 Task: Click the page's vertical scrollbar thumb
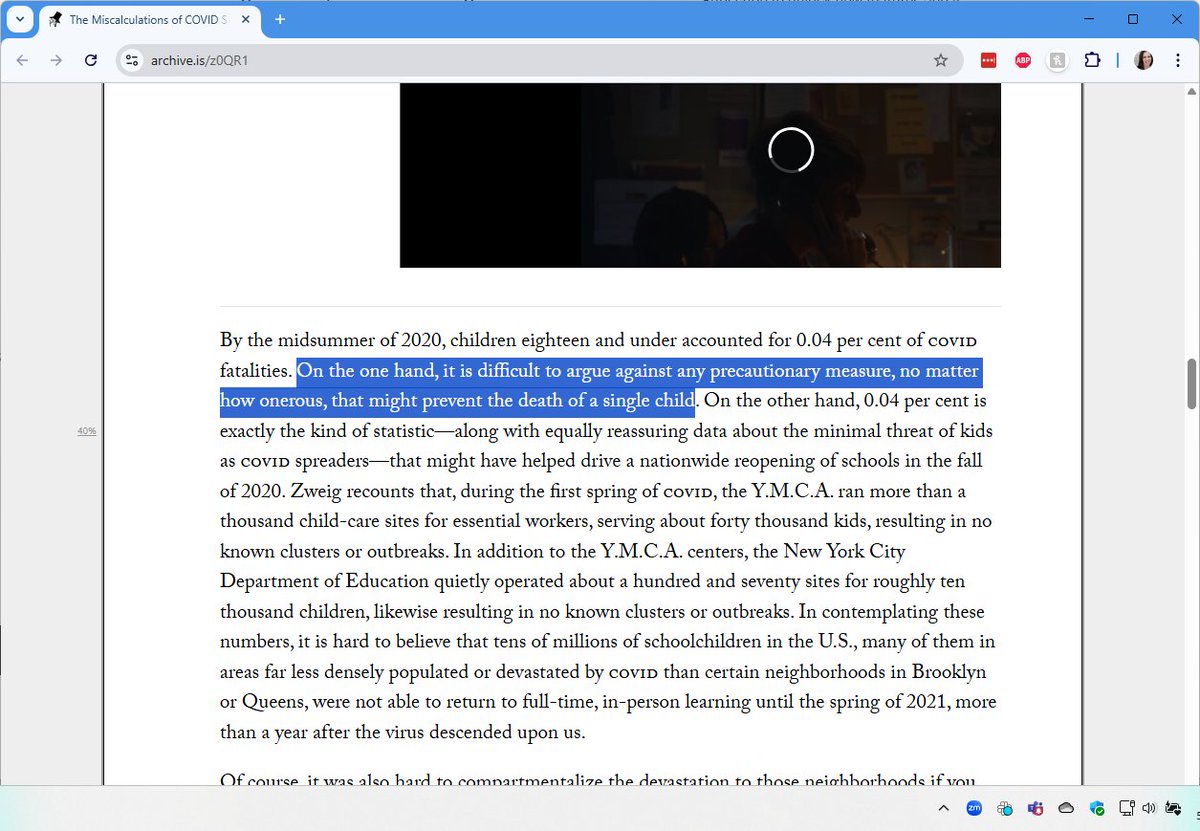click(1191, 383)
